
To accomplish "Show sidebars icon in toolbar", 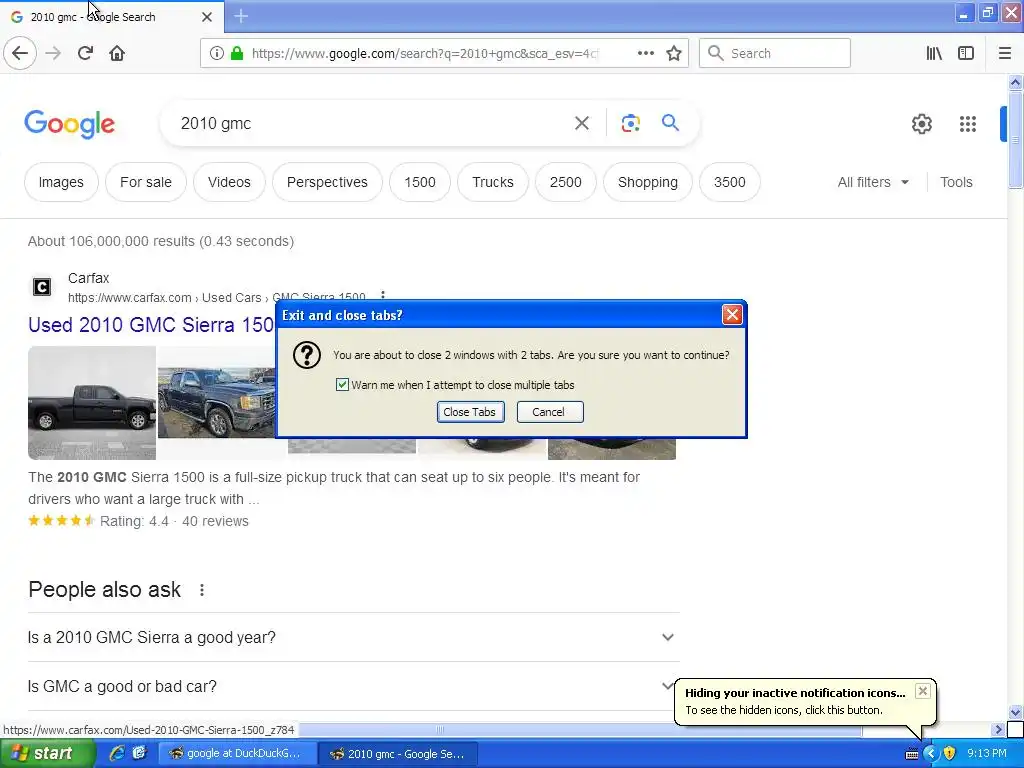I will click(966, 53).
